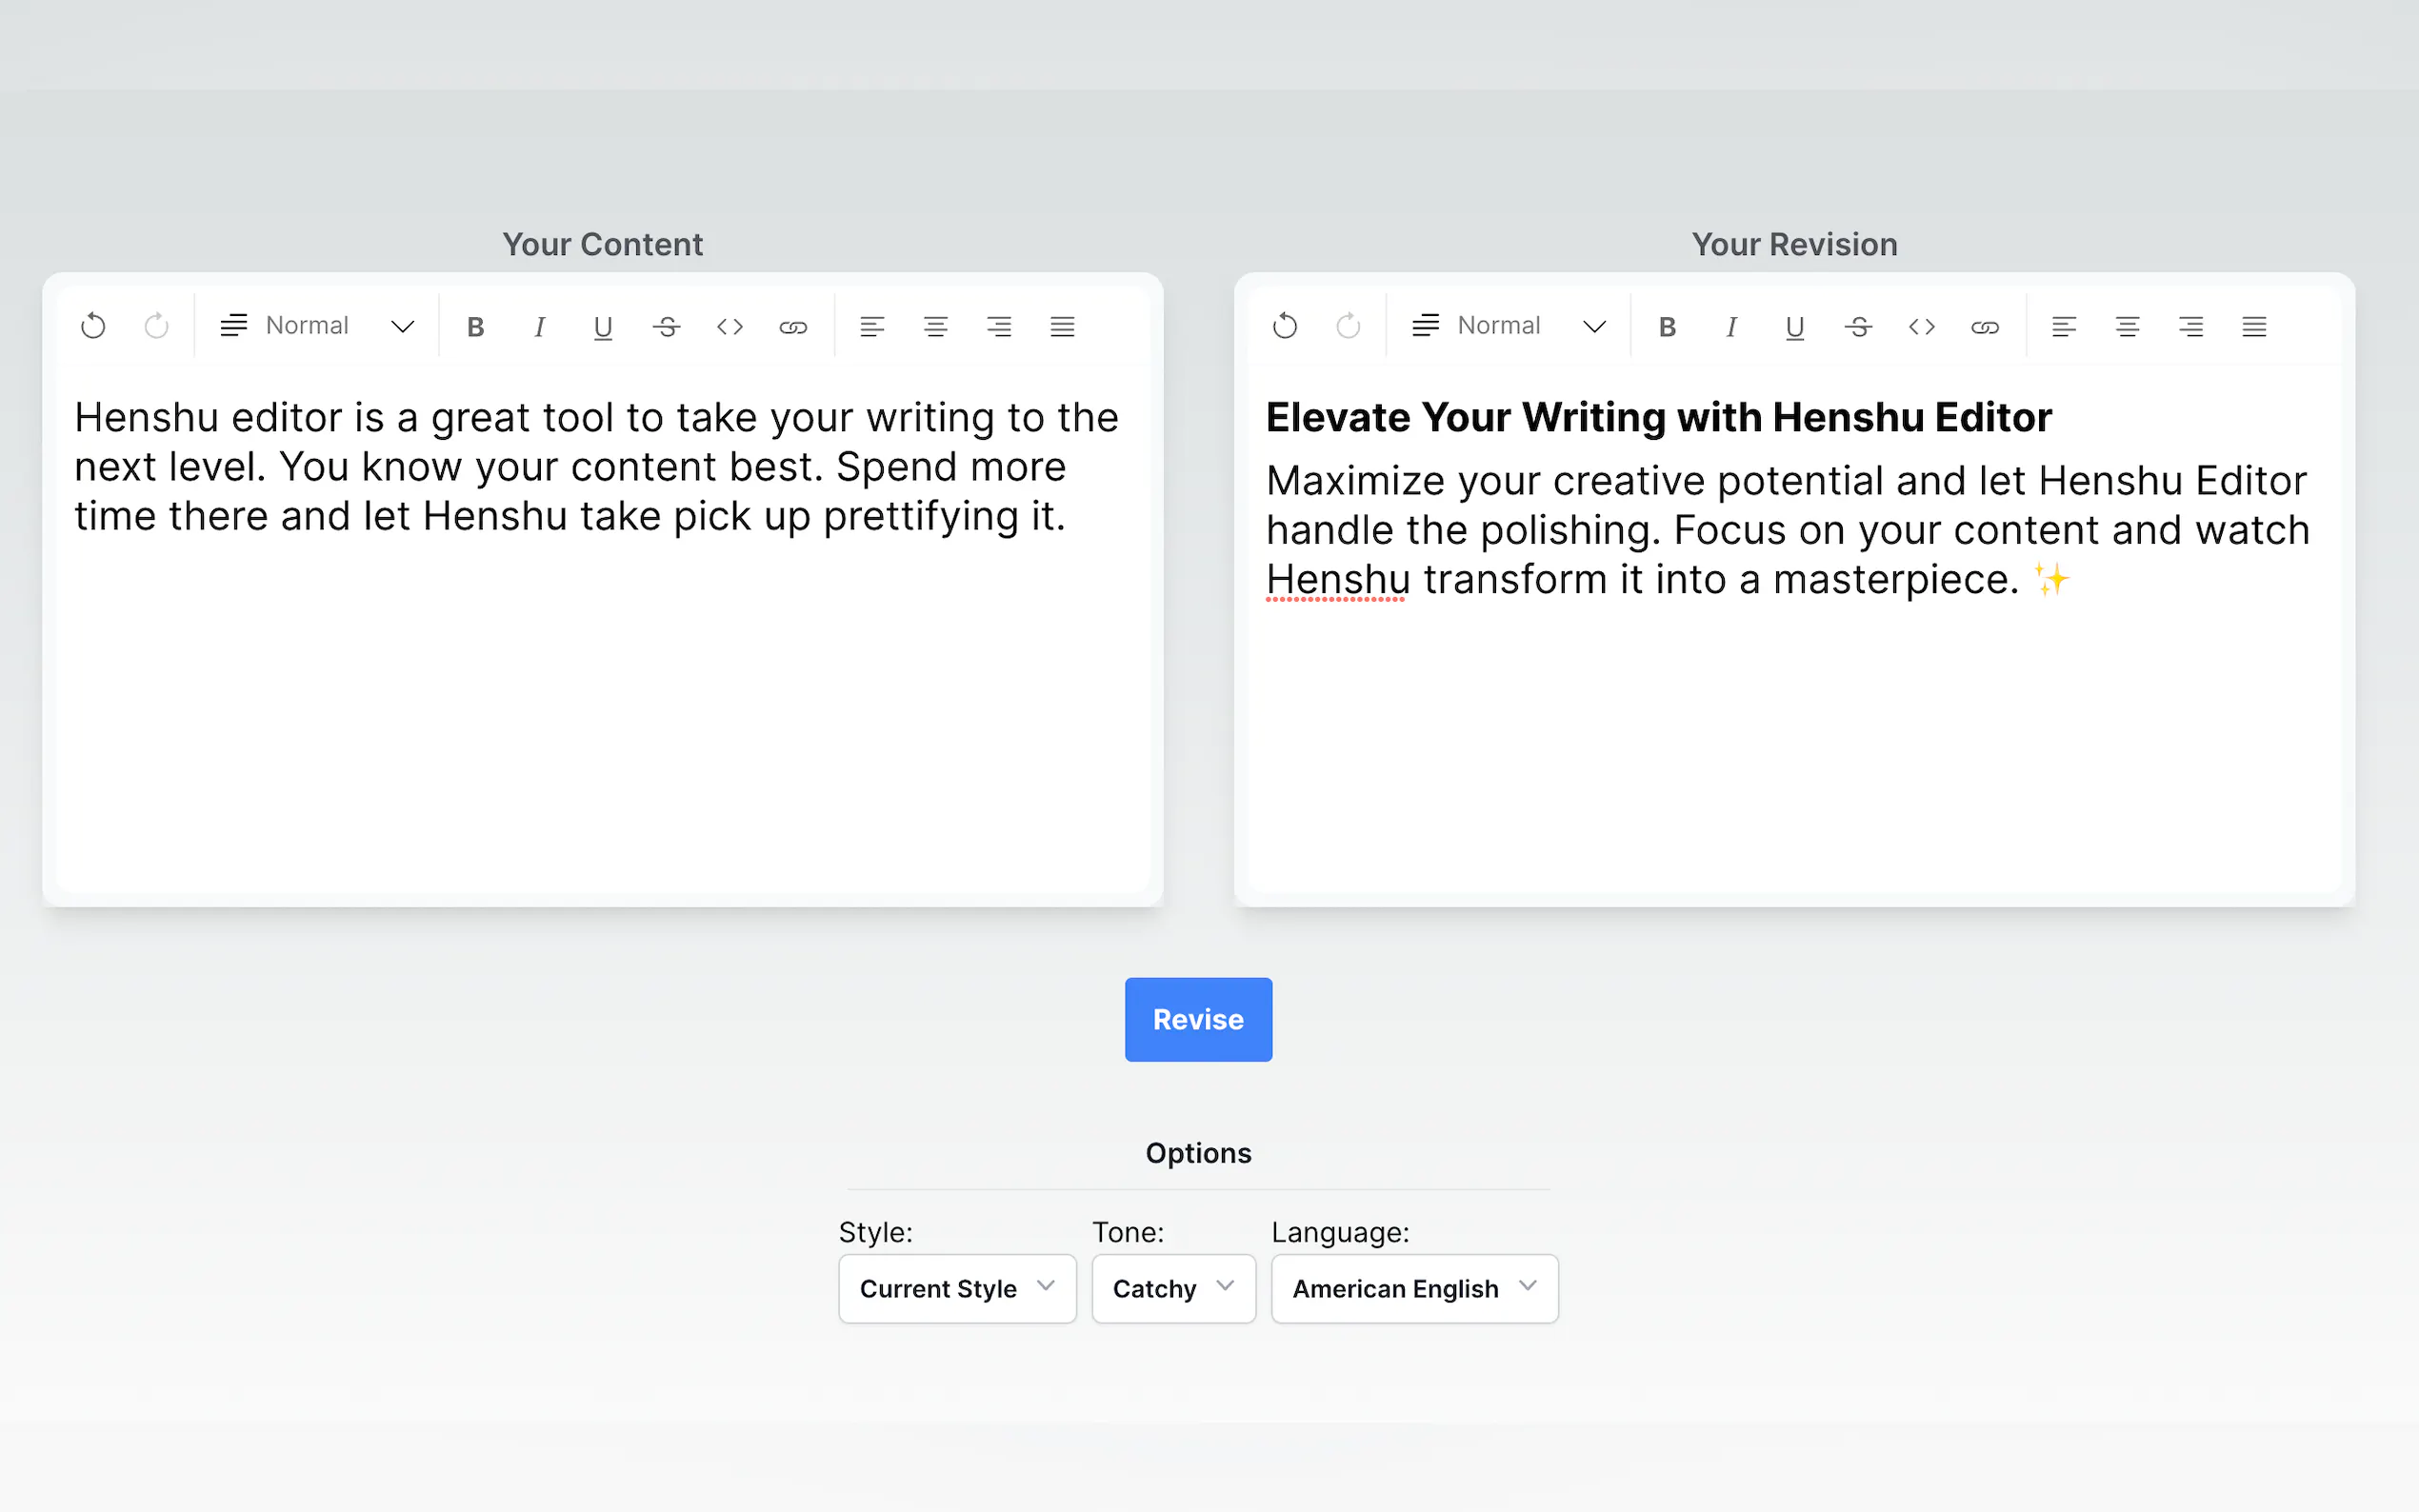Image resolution: width=2419 pixels, height=1512 pixels.
Task: Open the Tone dropdown showing Catchy
Action: coord(1173,1288)
